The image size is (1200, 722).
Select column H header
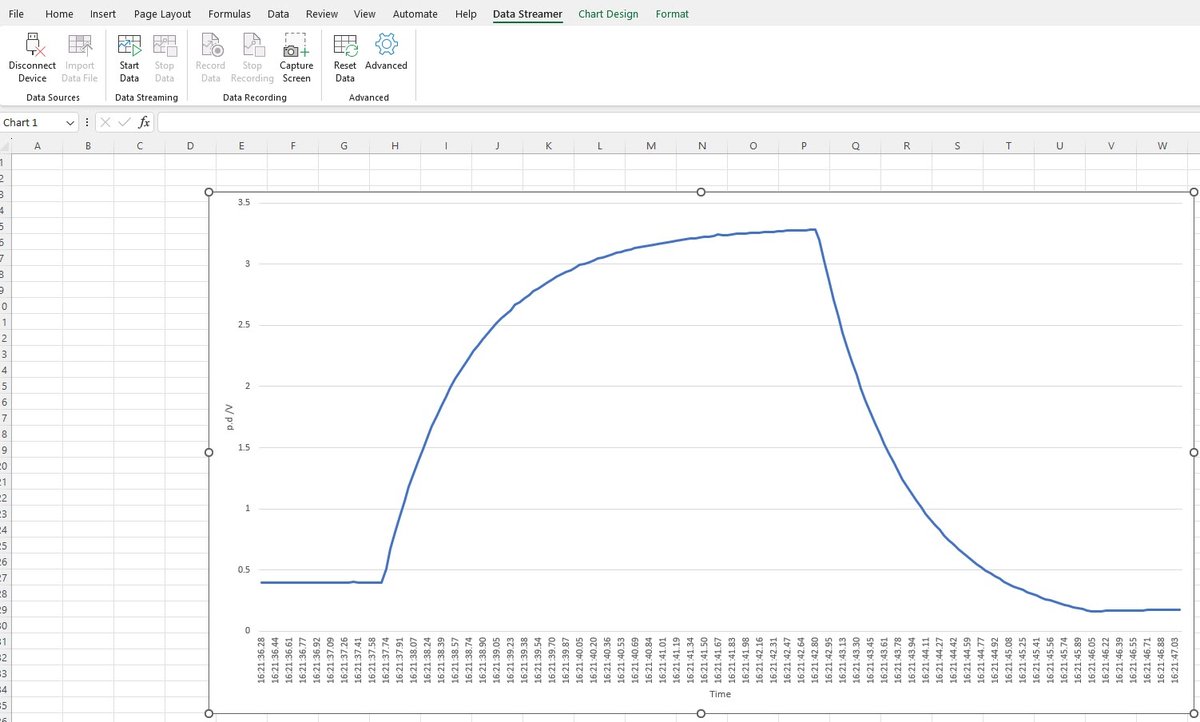(395, 146)
